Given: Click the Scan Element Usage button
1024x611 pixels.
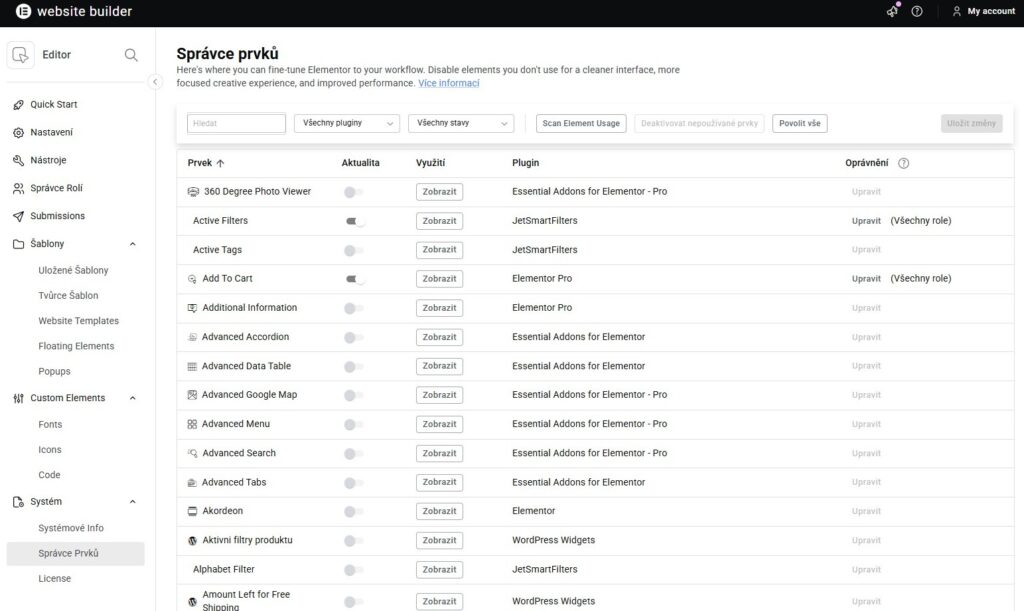Looking at the screenshot, I should point(580,123).
